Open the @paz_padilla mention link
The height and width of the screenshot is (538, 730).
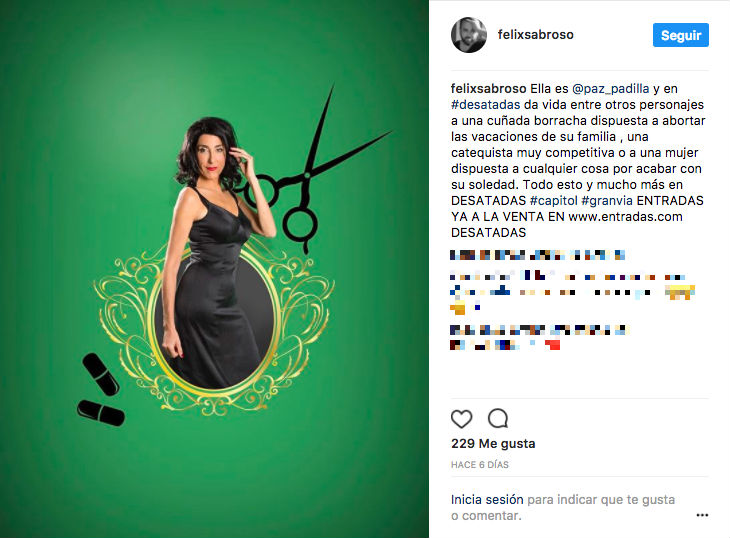[x=610, y=88]
